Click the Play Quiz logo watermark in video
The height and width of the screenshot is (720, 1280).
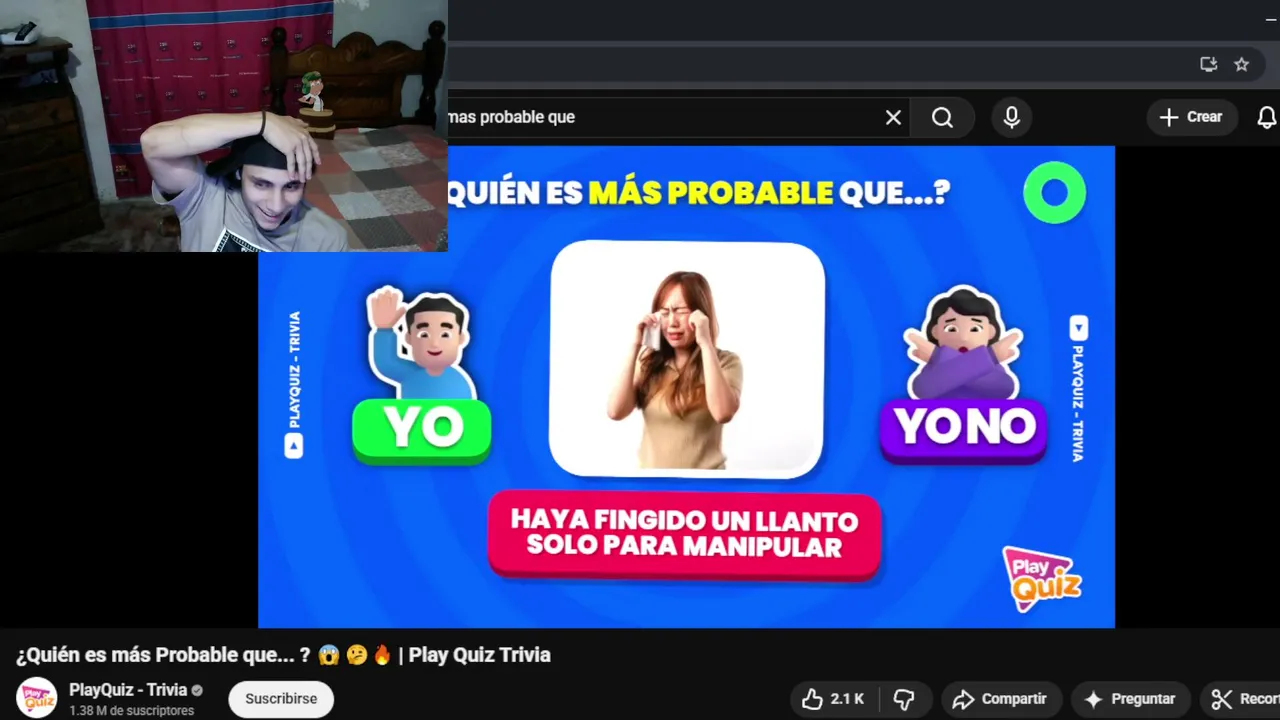click(x=1042, y=579)
